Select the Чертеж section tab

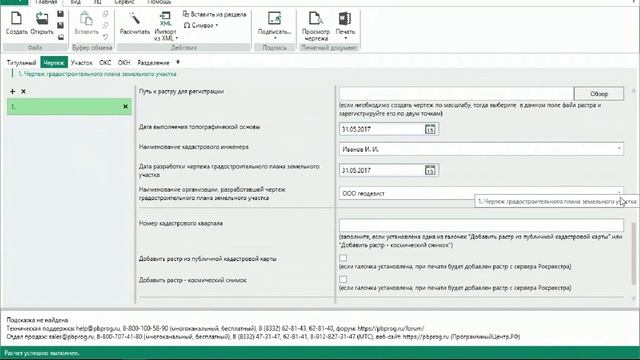coord(54,62)
